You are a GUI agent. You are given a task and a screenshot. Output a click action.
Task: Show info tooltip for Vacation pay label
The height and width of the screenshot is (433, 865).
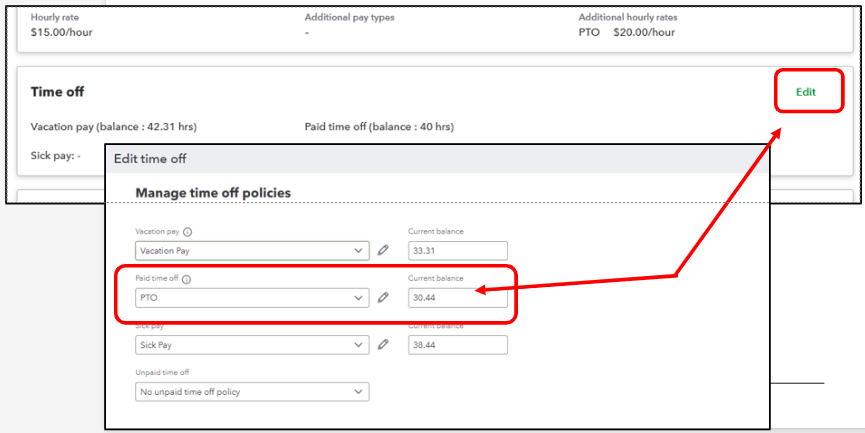(188, 232)
